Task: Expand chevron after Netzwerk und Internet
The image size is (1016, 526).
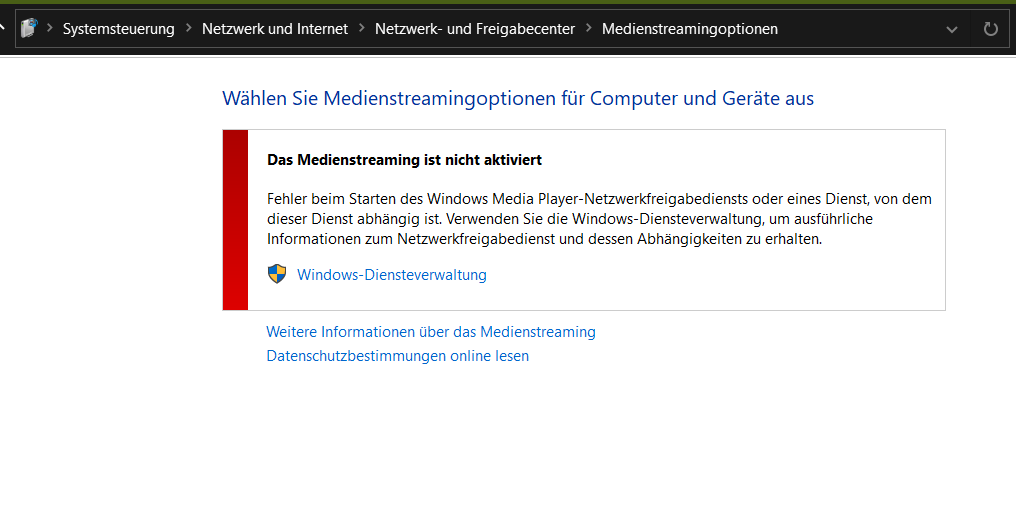Action: (362, 29)
